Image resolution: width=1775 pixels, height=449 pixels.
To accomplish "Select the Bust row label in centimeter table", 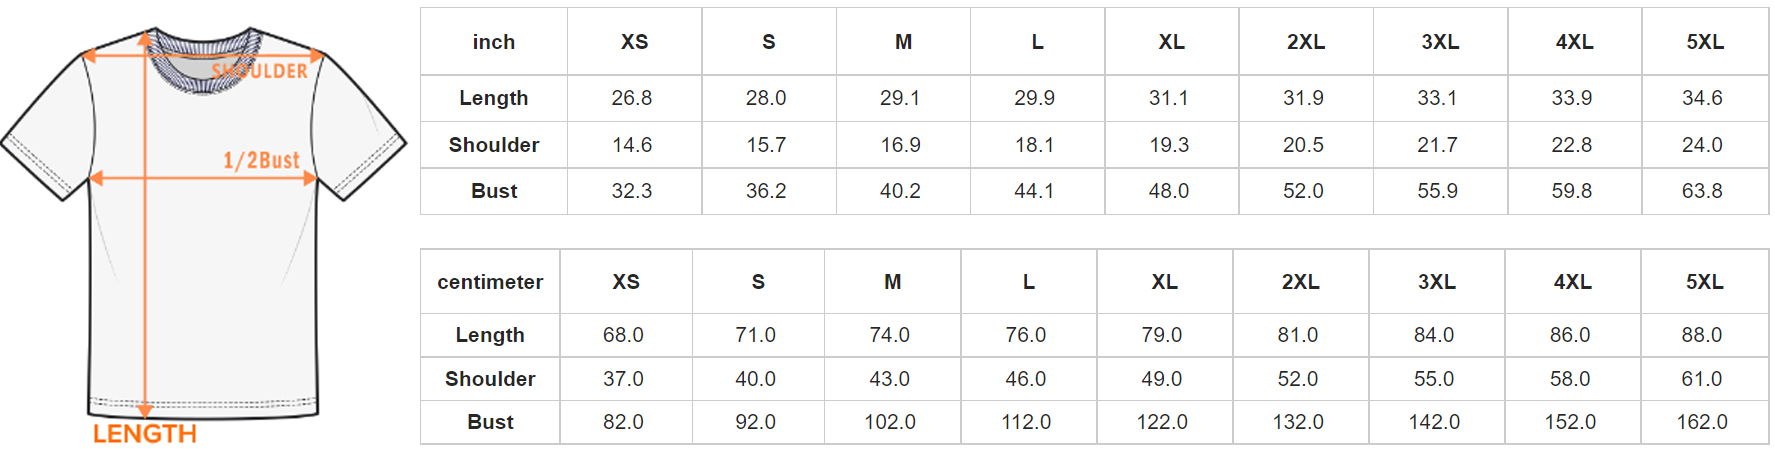I will [490, 422].
